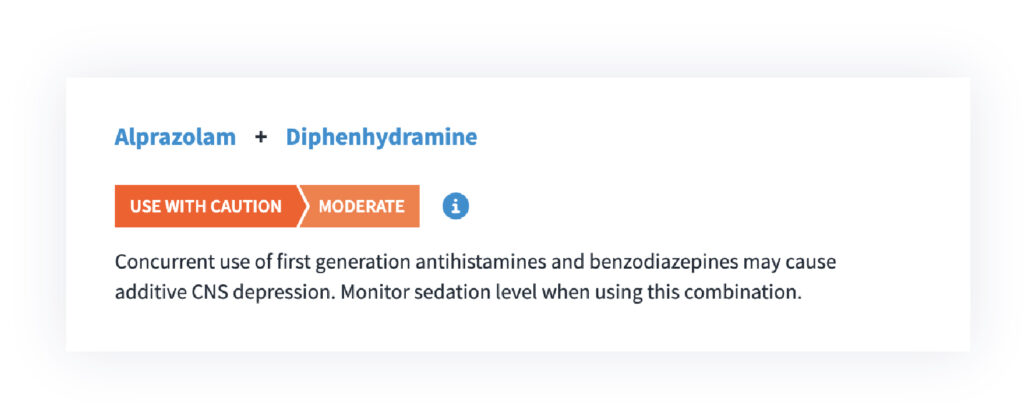This screenshot has width=1024, height=408.
Task: Open the blue info icon beside severity badges
Action: [x=455, y=206]
